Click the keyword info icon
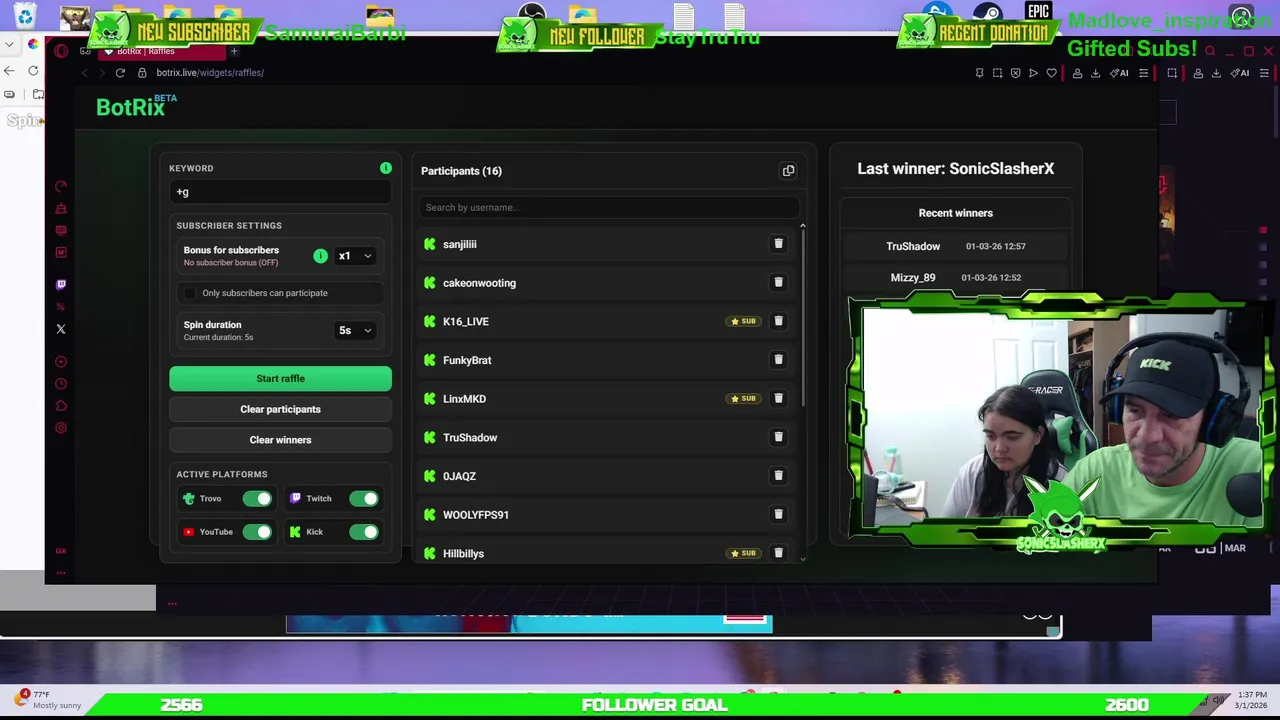Viewport: 1280px width, 720px height. (386, 168)
